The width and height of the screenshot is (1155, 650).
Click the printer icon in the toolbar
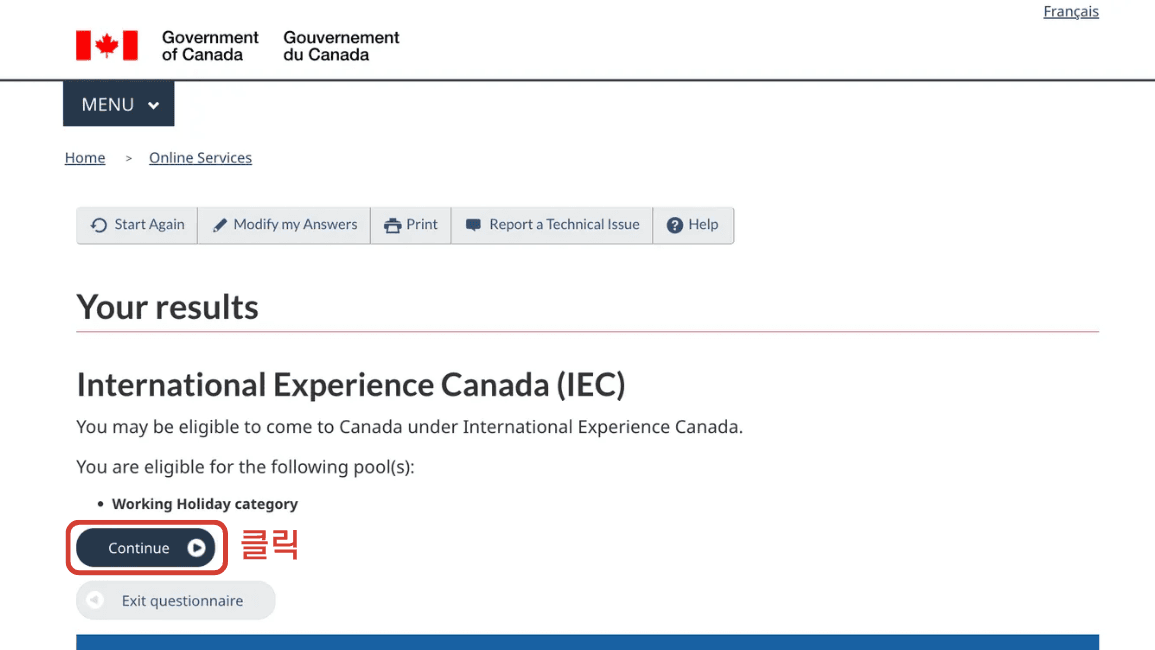[392, 225]
